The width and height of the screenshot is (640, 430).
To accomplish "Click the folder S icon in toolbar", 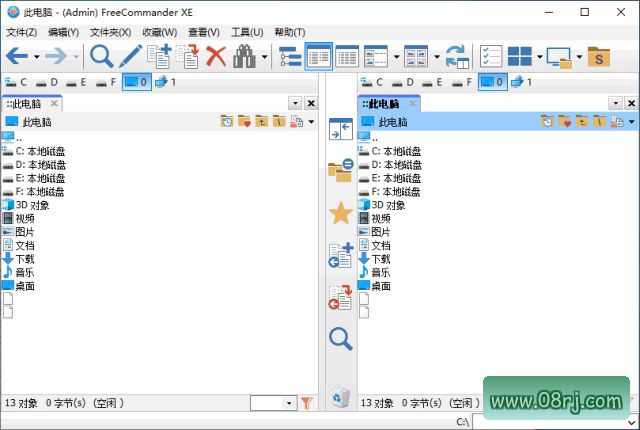I will coord(599,57).
